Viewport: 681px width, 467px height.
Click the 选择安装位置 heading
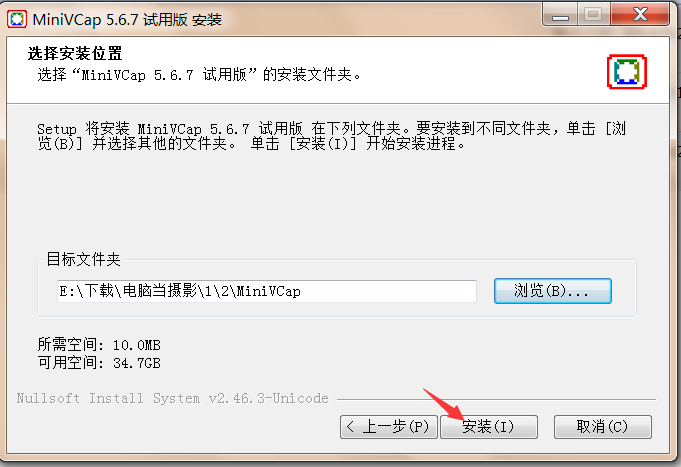(x=75, y=53)
